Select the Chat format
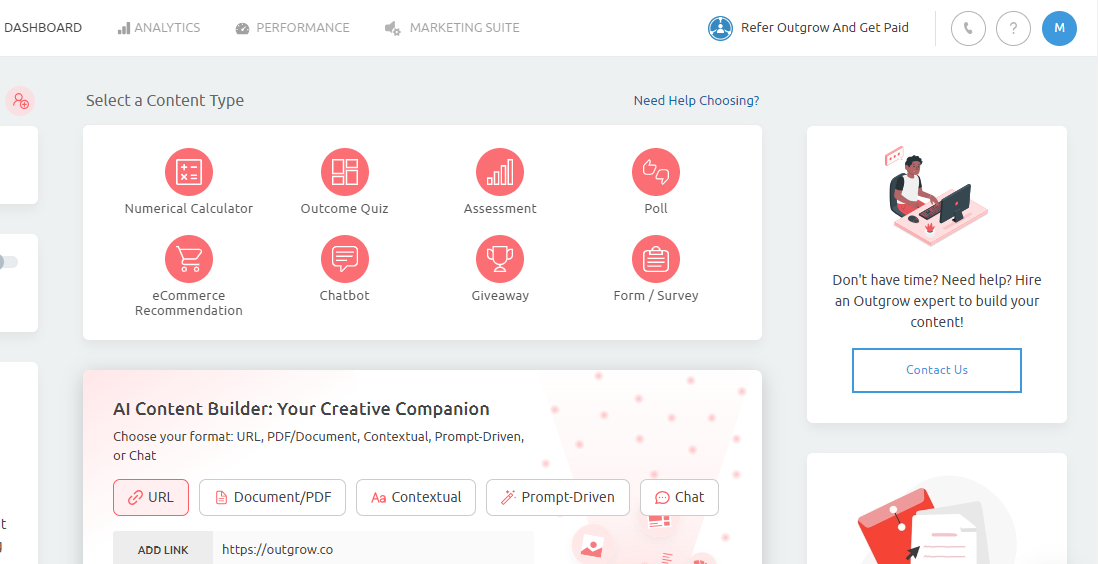 pyautogui.click(x=679, y=497)
